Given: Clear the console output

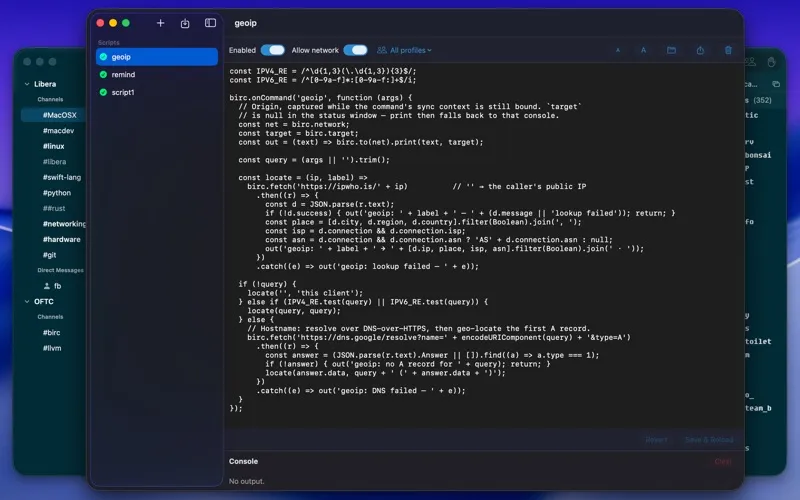Looking at the screenshot, I should (723, 461).
